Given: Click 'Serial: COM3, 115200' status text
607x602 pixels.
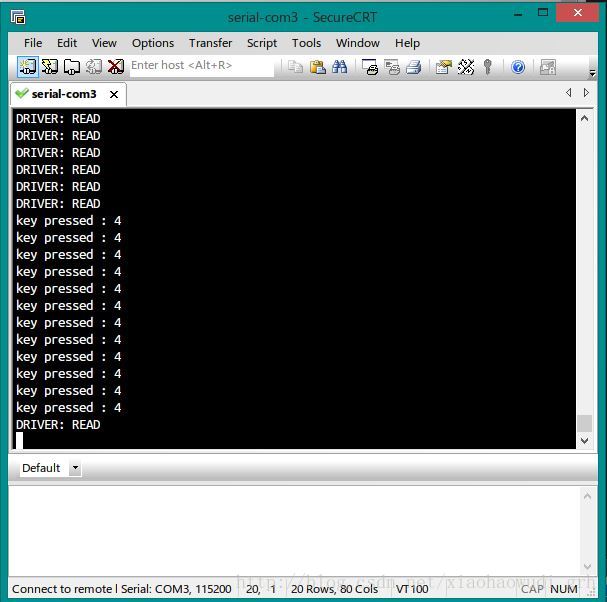Looking at the screenshot, I should 176,589.
